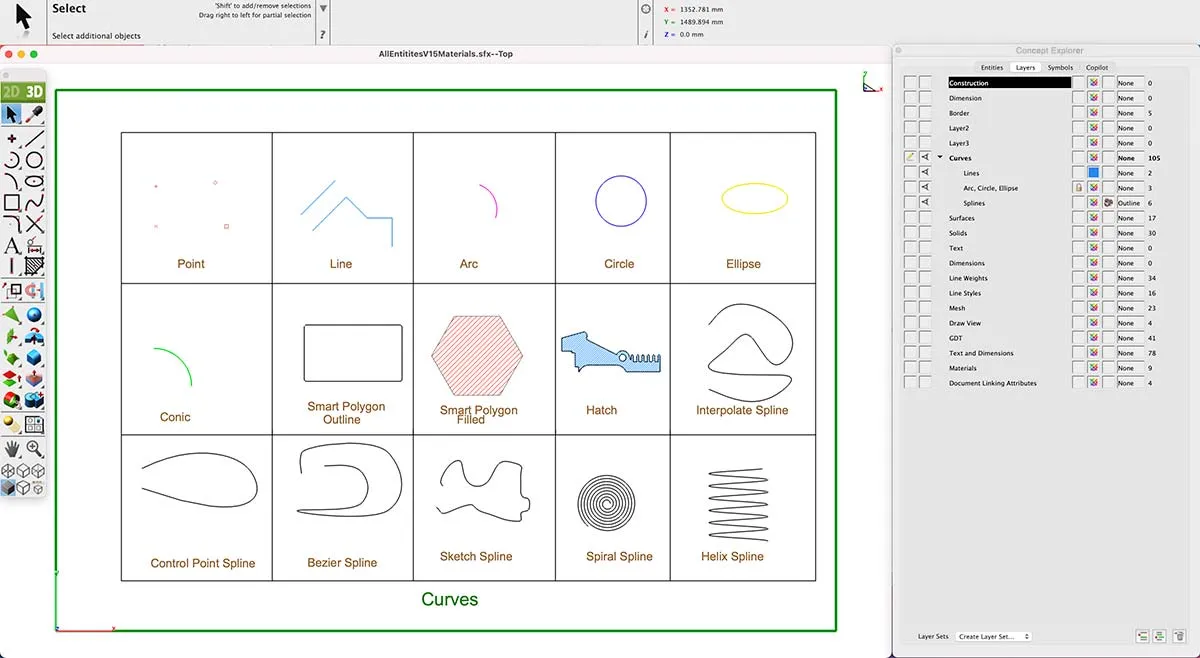The image size is (1200, 658).
Task: Click the magnifier zoom tool
Action: coord(34,449)
